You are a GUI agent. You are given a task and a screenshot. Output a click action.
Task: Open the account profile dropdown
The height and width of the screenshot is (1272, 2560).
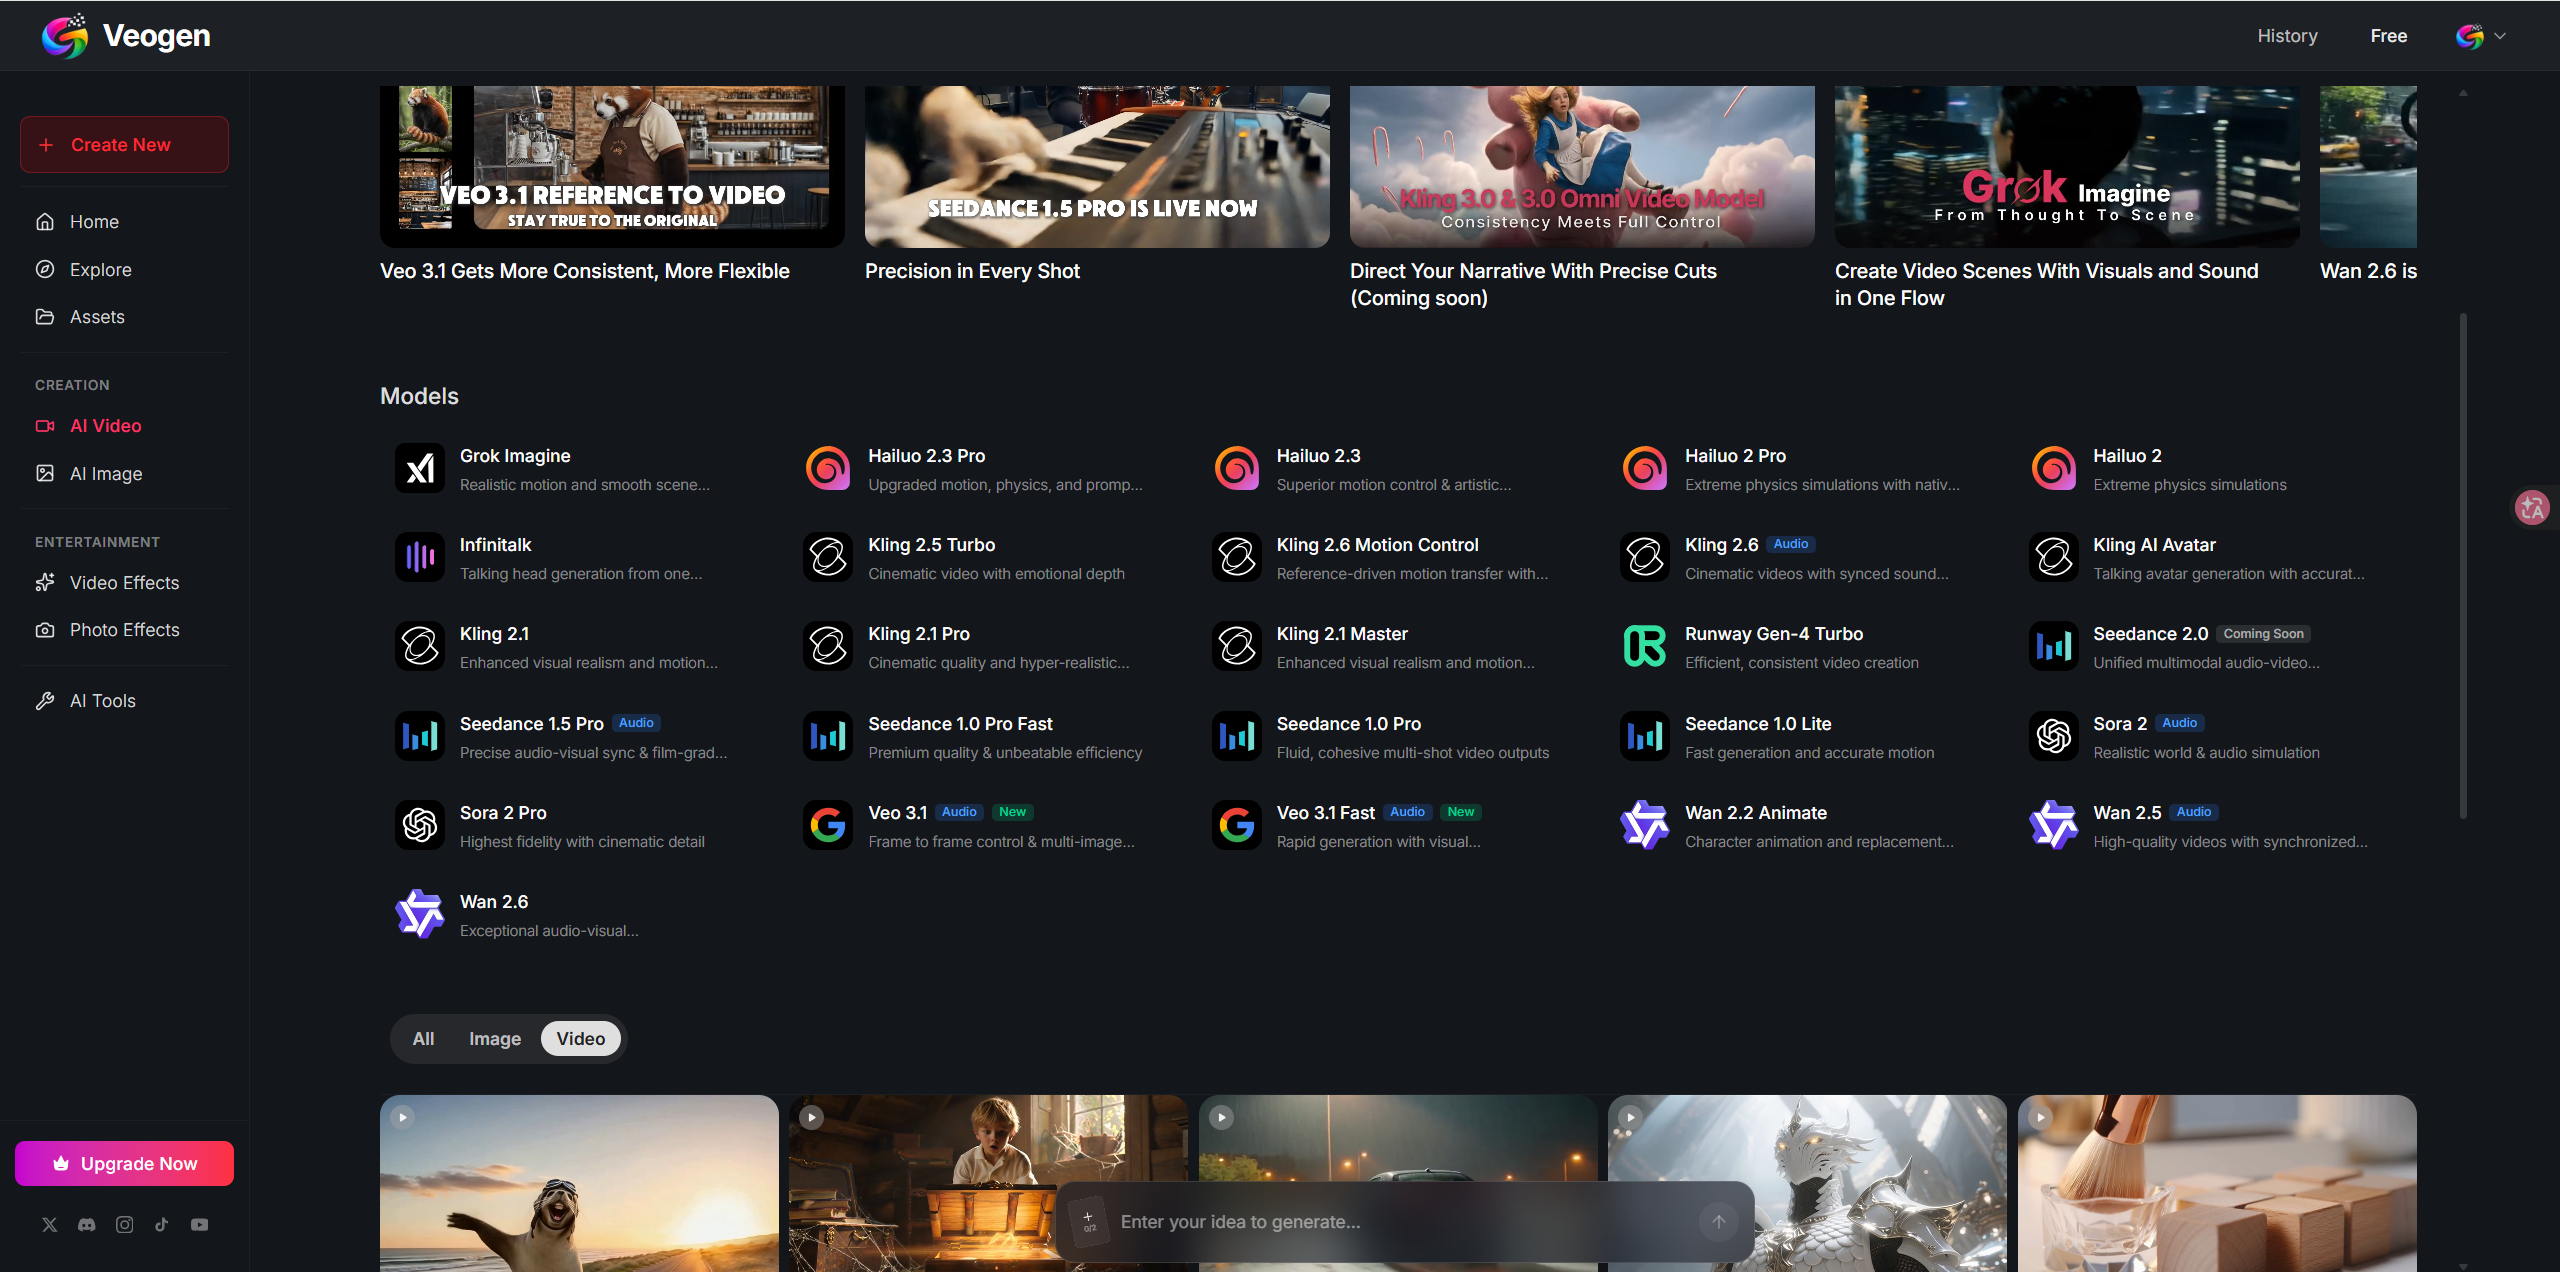pos(2479,36)
